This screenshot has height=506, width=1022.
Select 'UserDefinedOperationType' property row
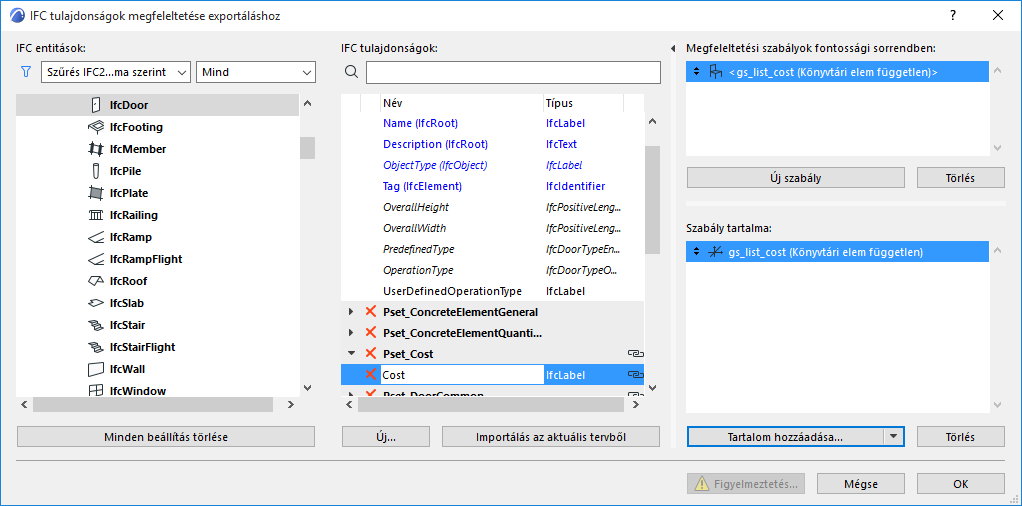492,291
